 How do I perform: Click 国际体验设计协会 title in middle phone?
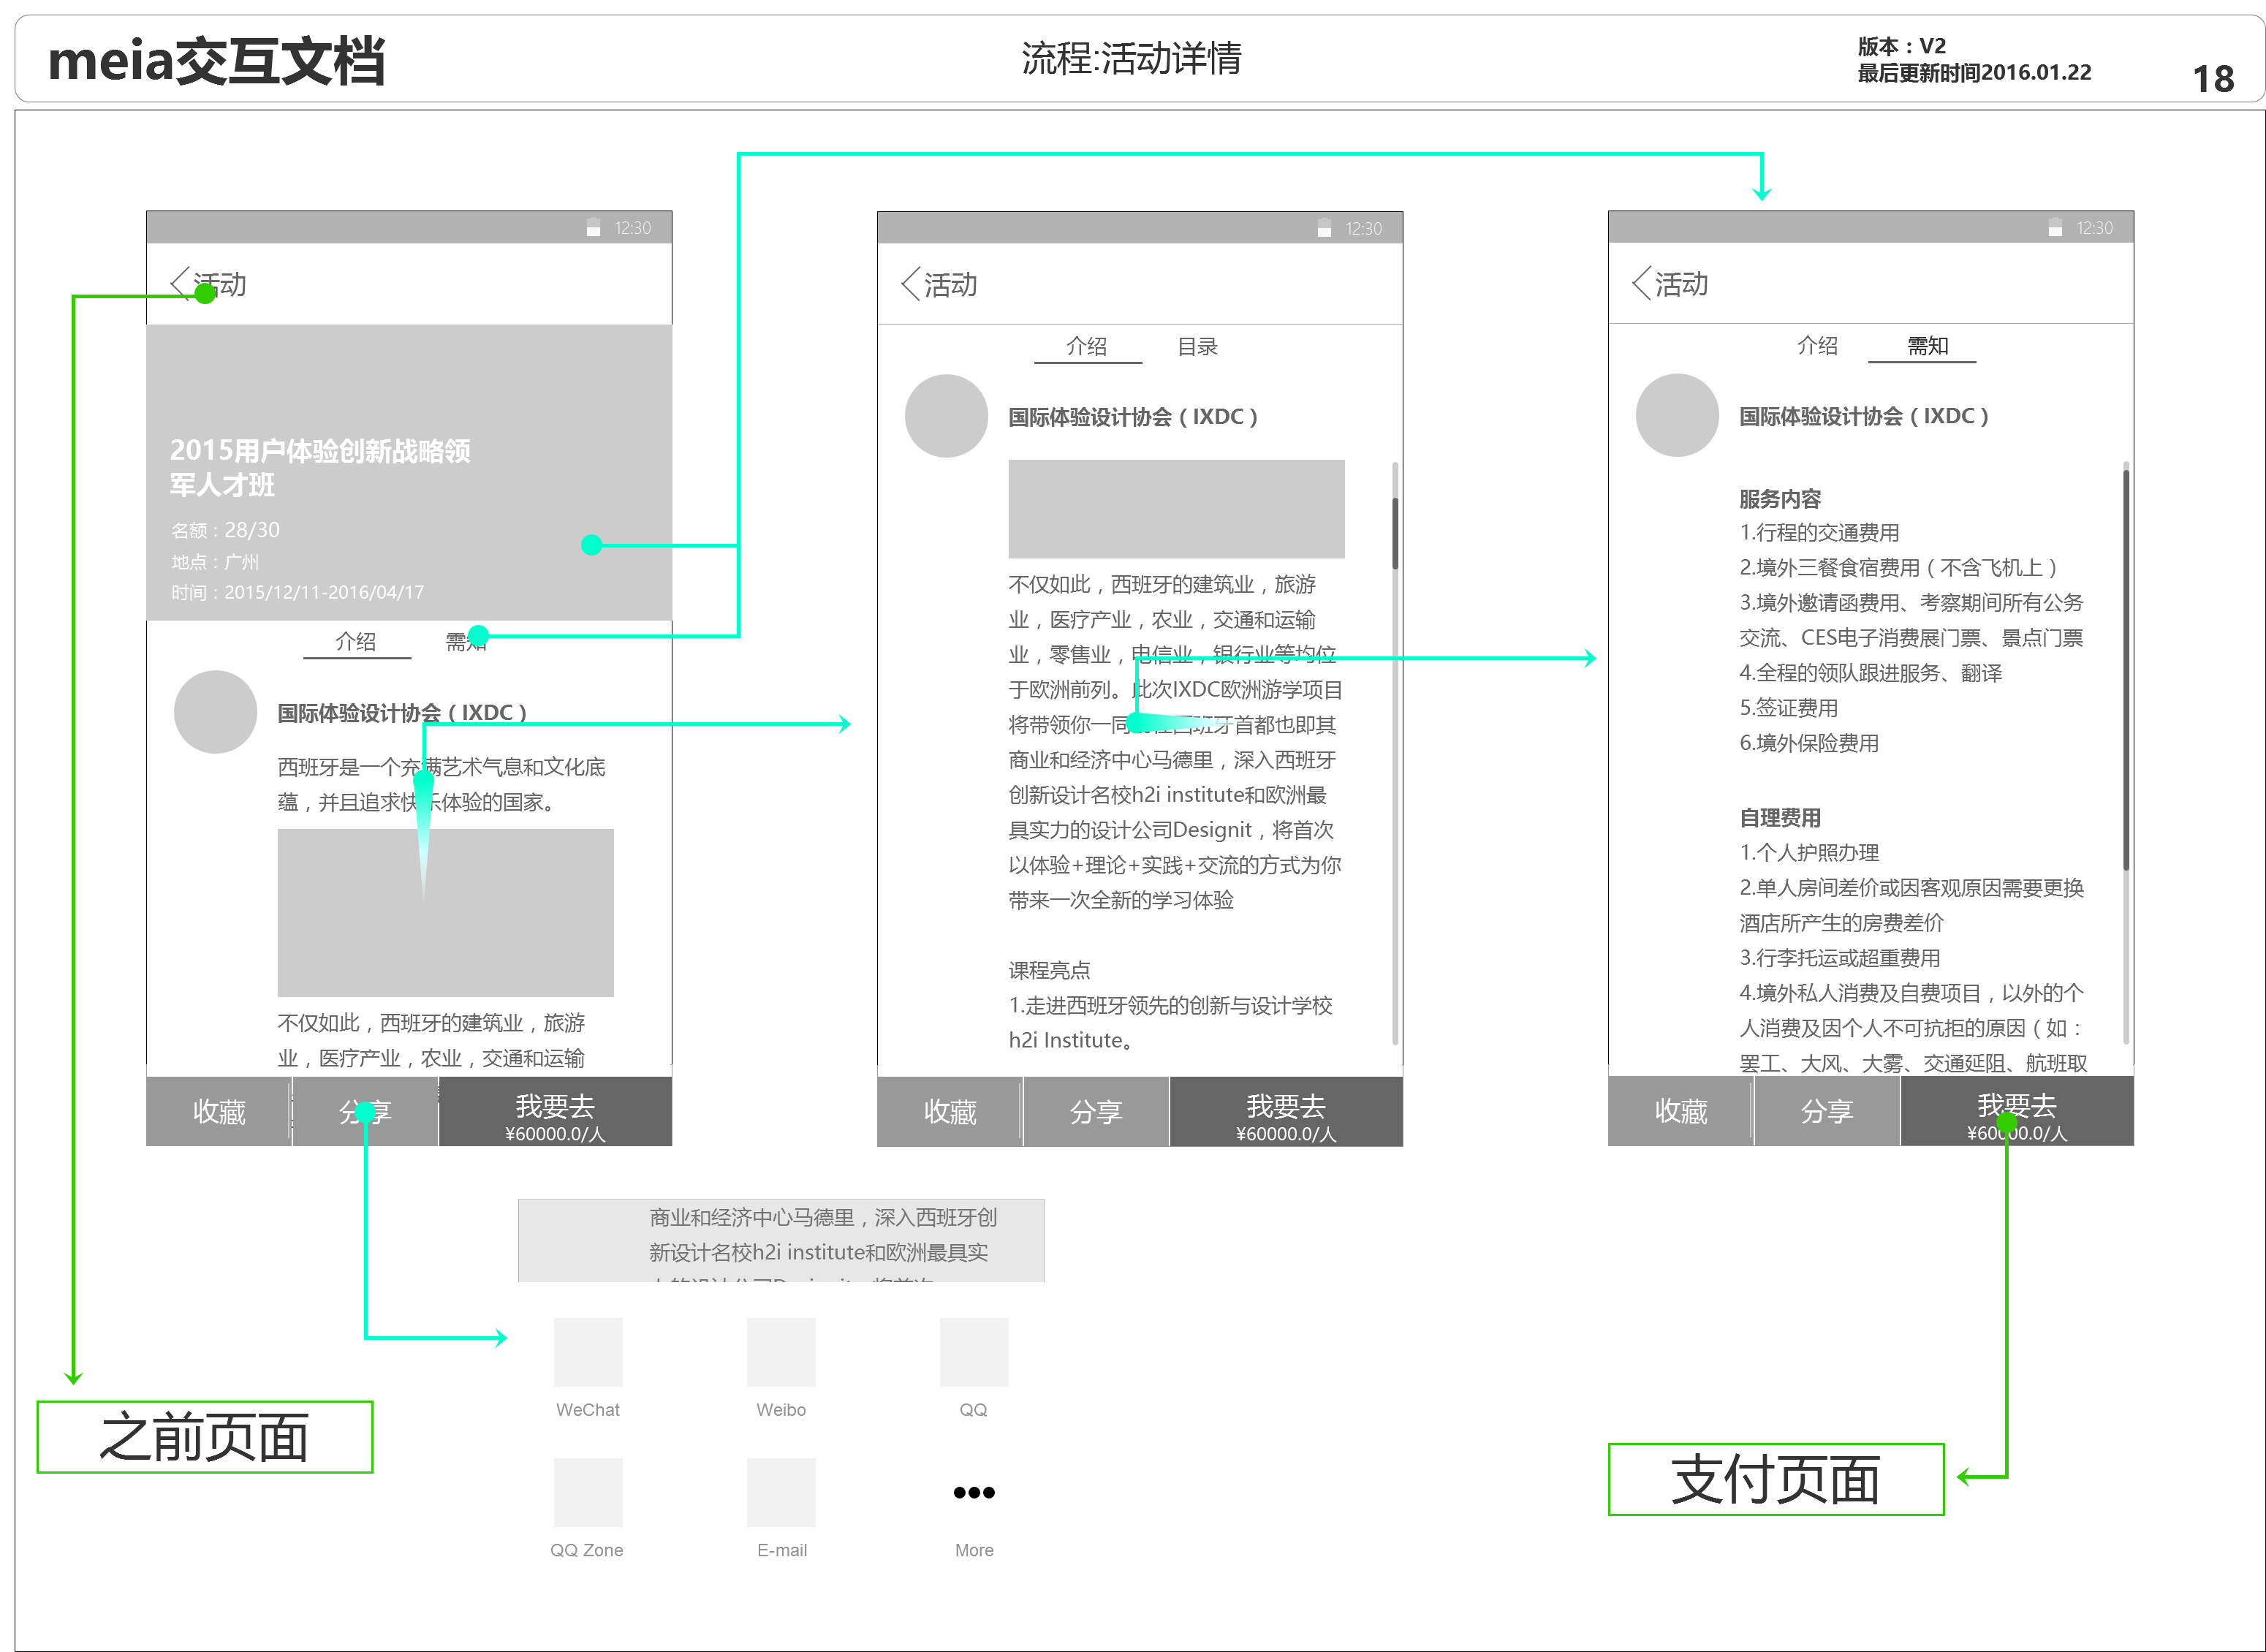coord(1133,416)
